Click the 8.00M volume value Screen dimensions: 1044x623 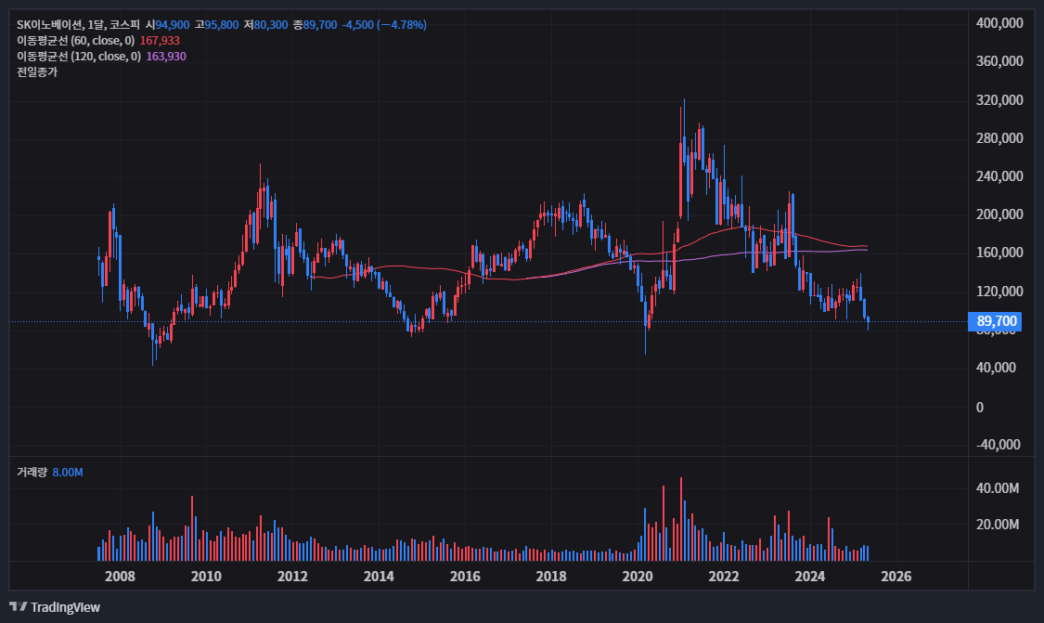[68, 472]
